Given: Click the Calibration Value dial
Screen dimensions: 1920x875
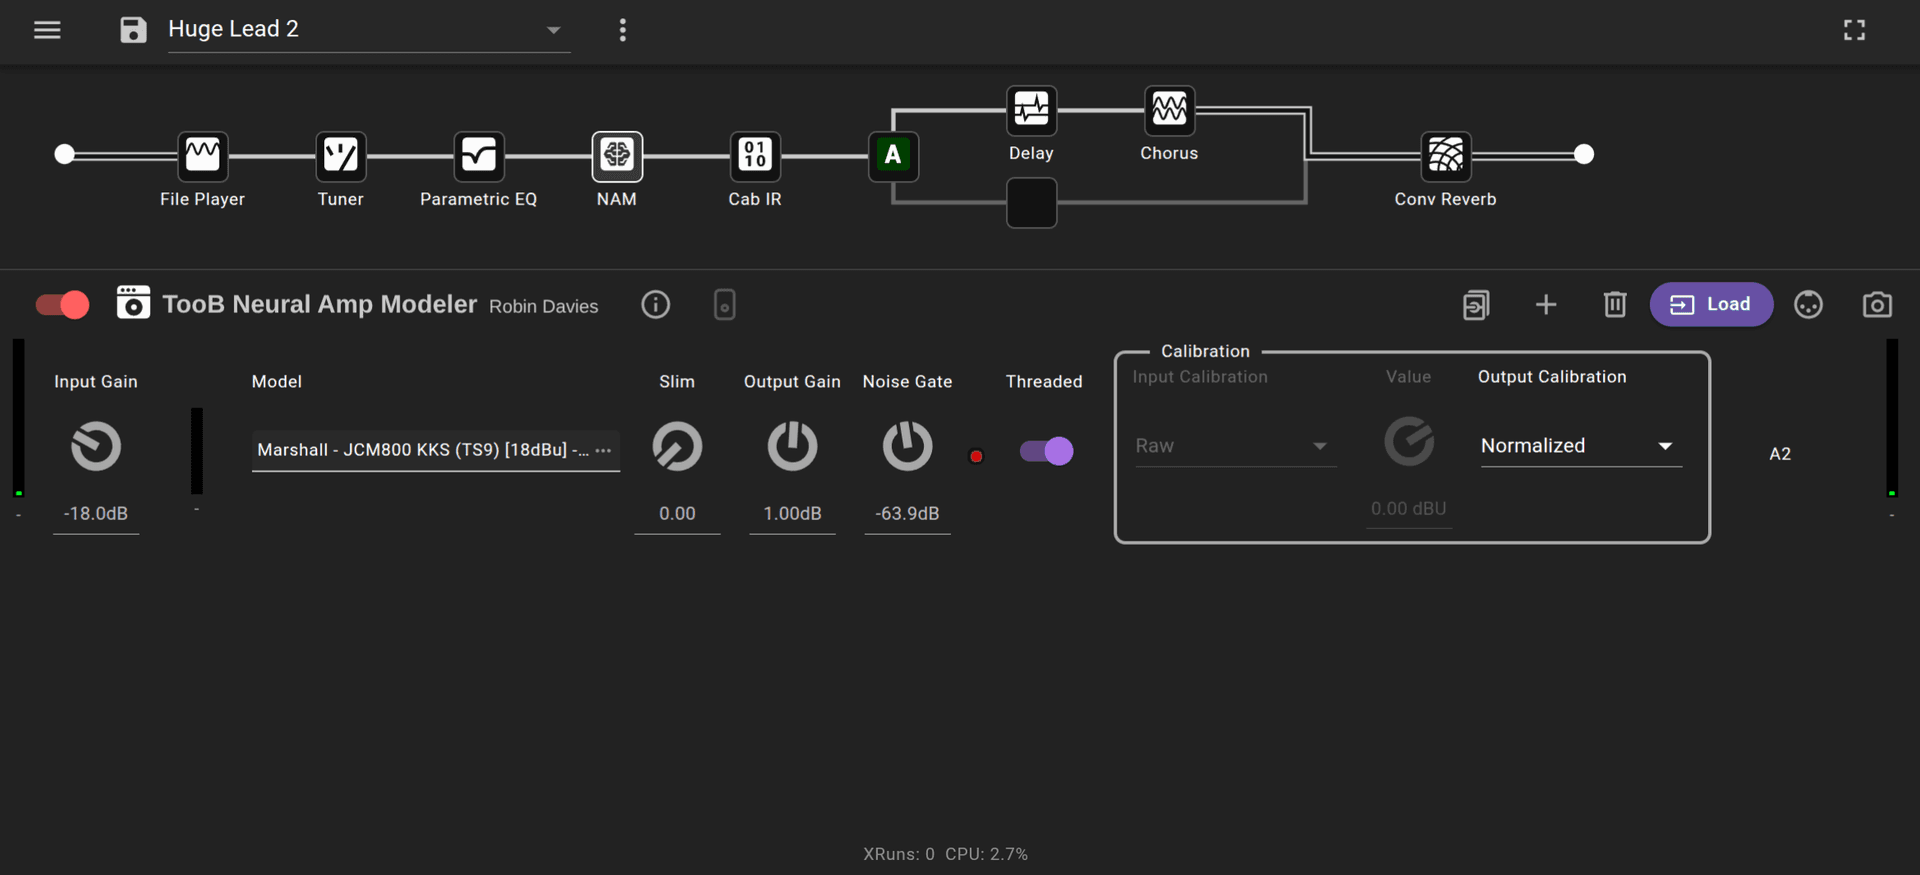Looking at the screenshot, I should 1409,441.
